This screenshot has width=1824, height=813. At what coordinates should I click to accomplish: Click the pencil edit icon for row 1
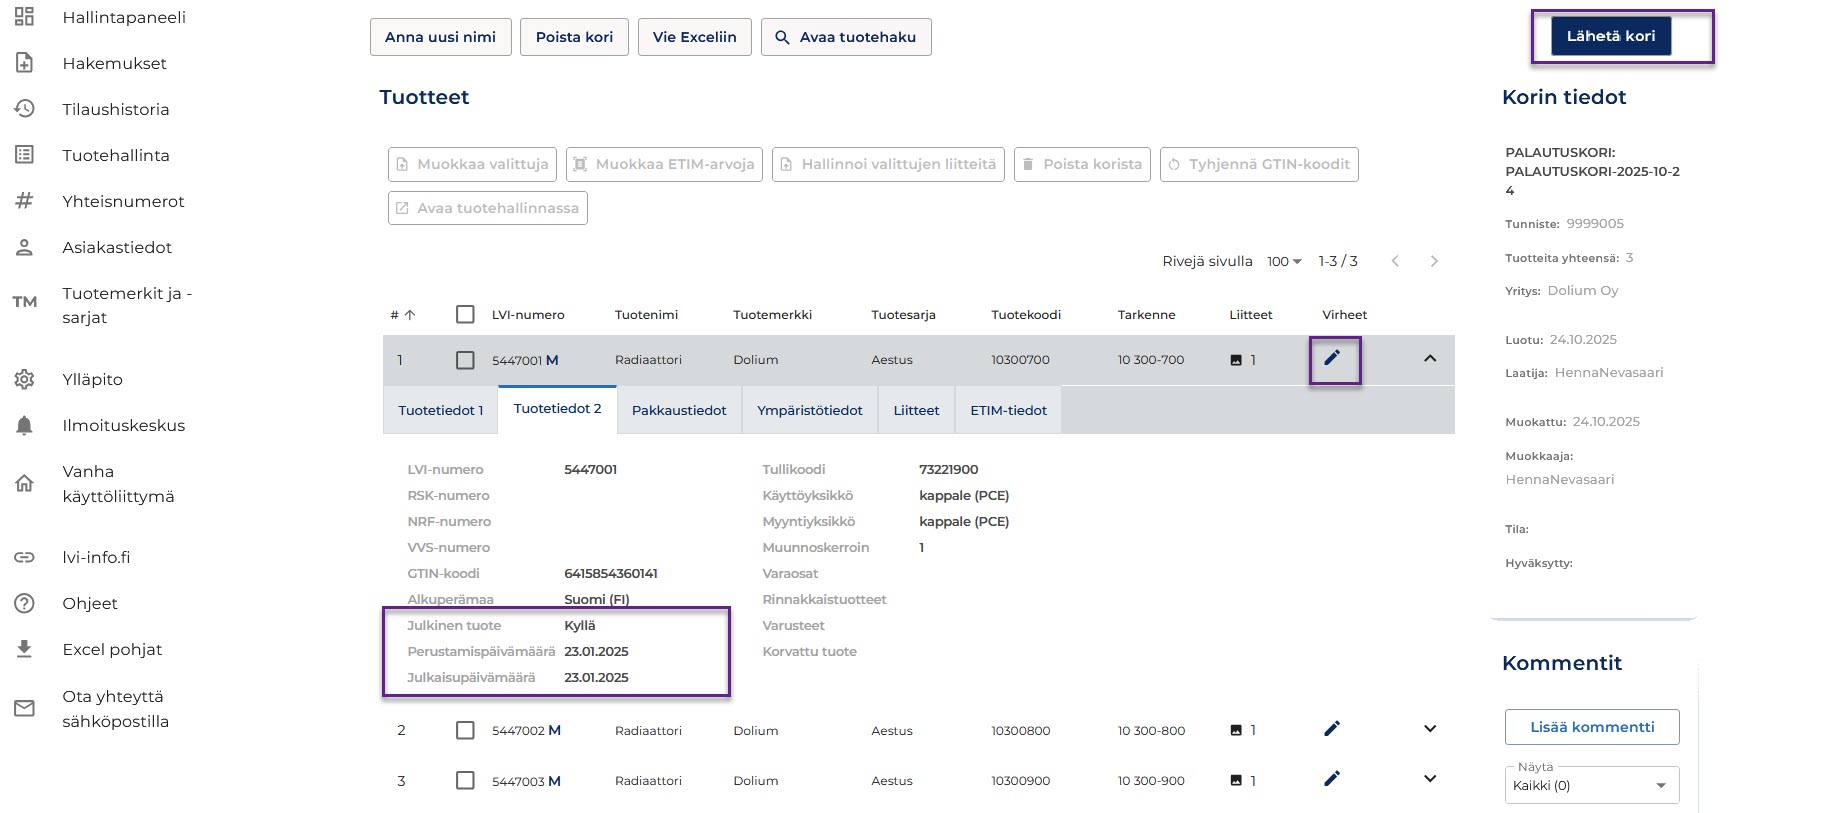[1332, 358]
